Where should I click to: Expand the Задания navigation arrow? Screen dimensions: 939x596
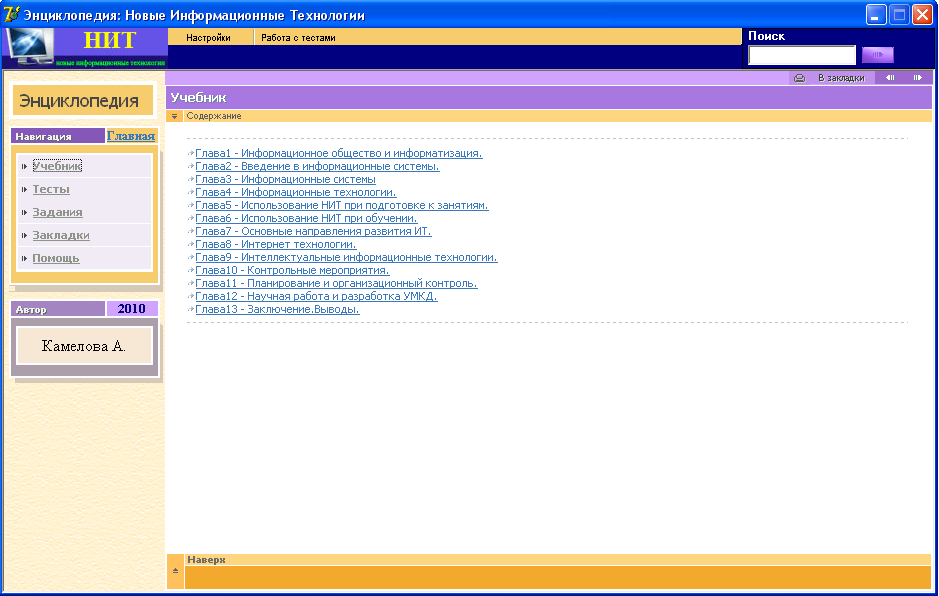coord(25,213)
